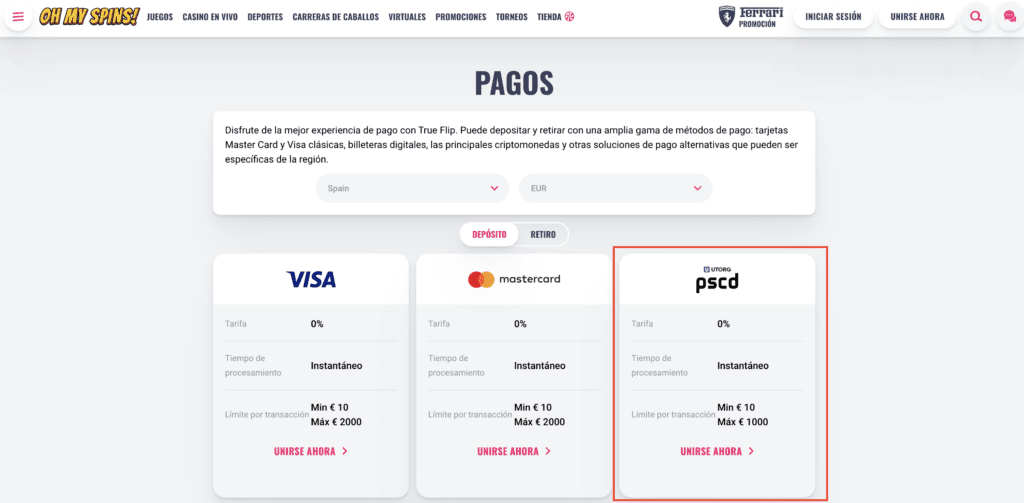Click Unirse Ahora under Visa

tap(311, 451)
